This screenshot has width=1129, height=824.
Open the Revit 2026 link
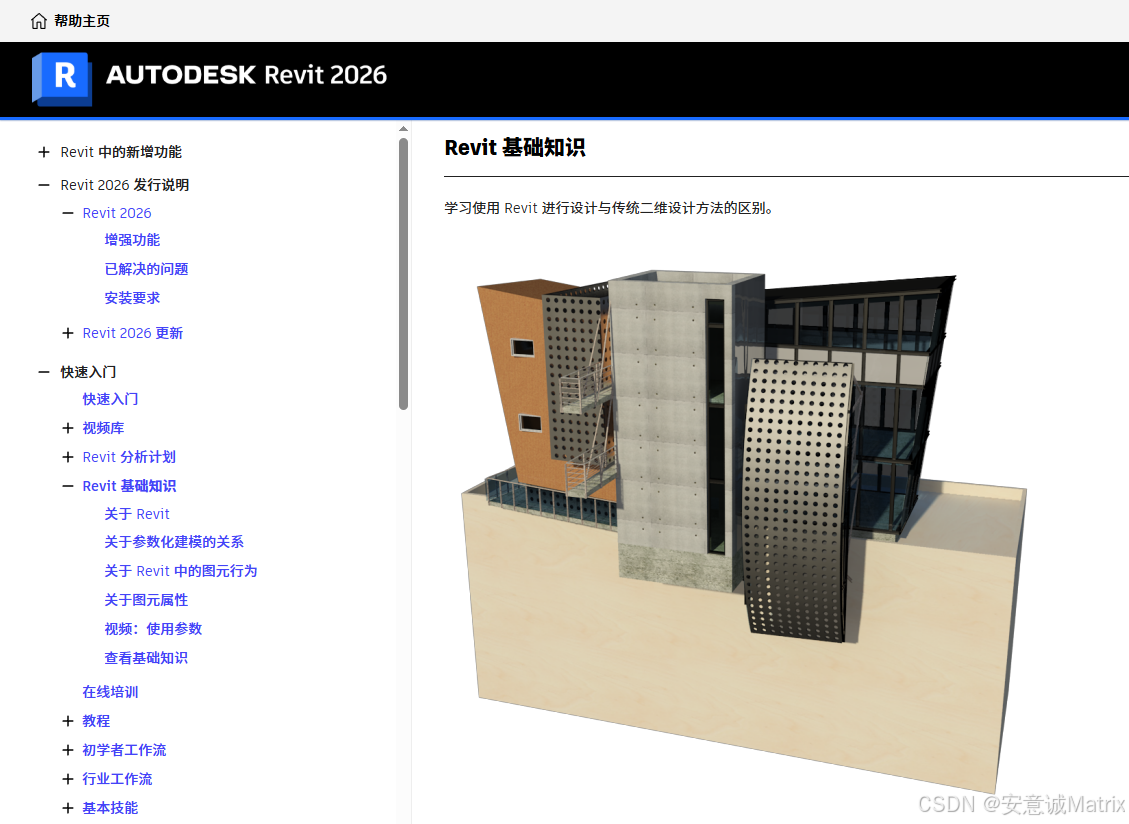[x=117, y=213]
